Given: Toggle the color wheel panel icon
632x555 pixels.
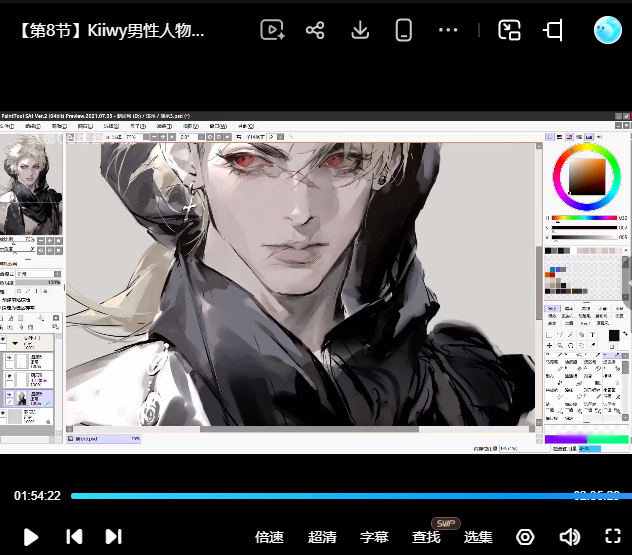Looking at the screenshot, I should [x=550, y=137].
